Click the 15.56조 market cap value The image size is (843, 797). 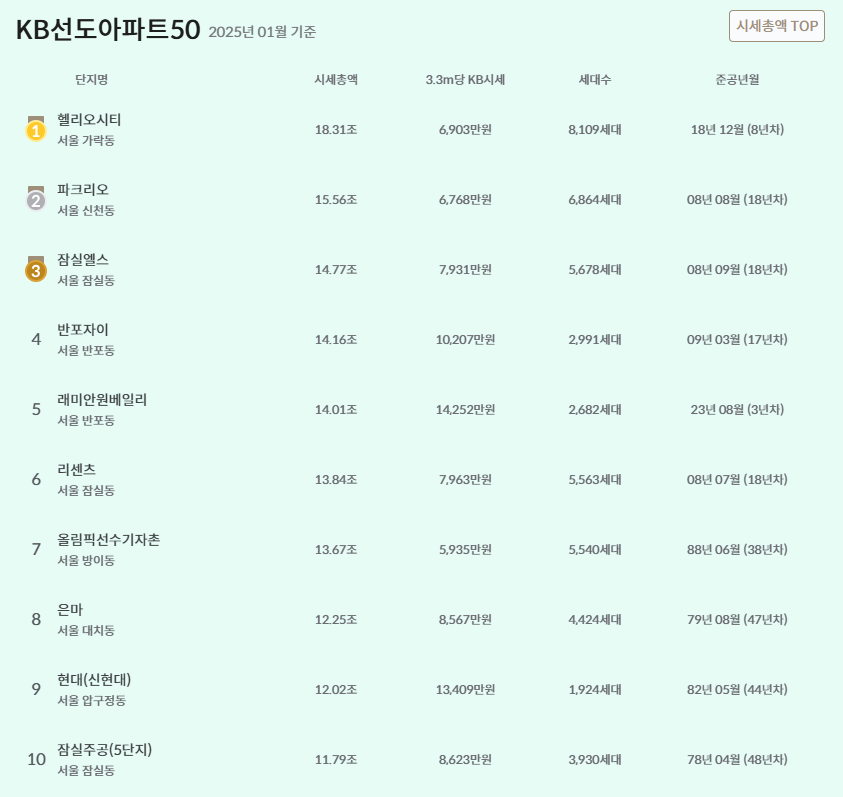(336, 200)
